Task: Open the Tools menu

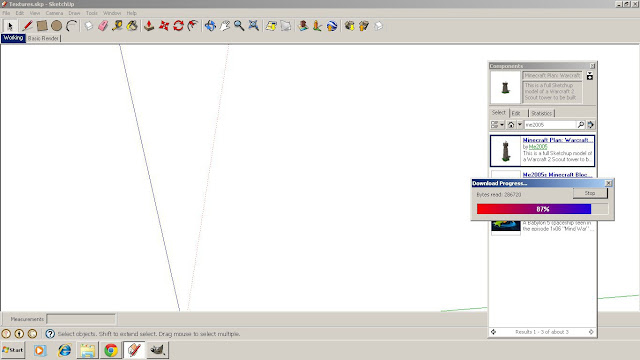Action: 92,13
